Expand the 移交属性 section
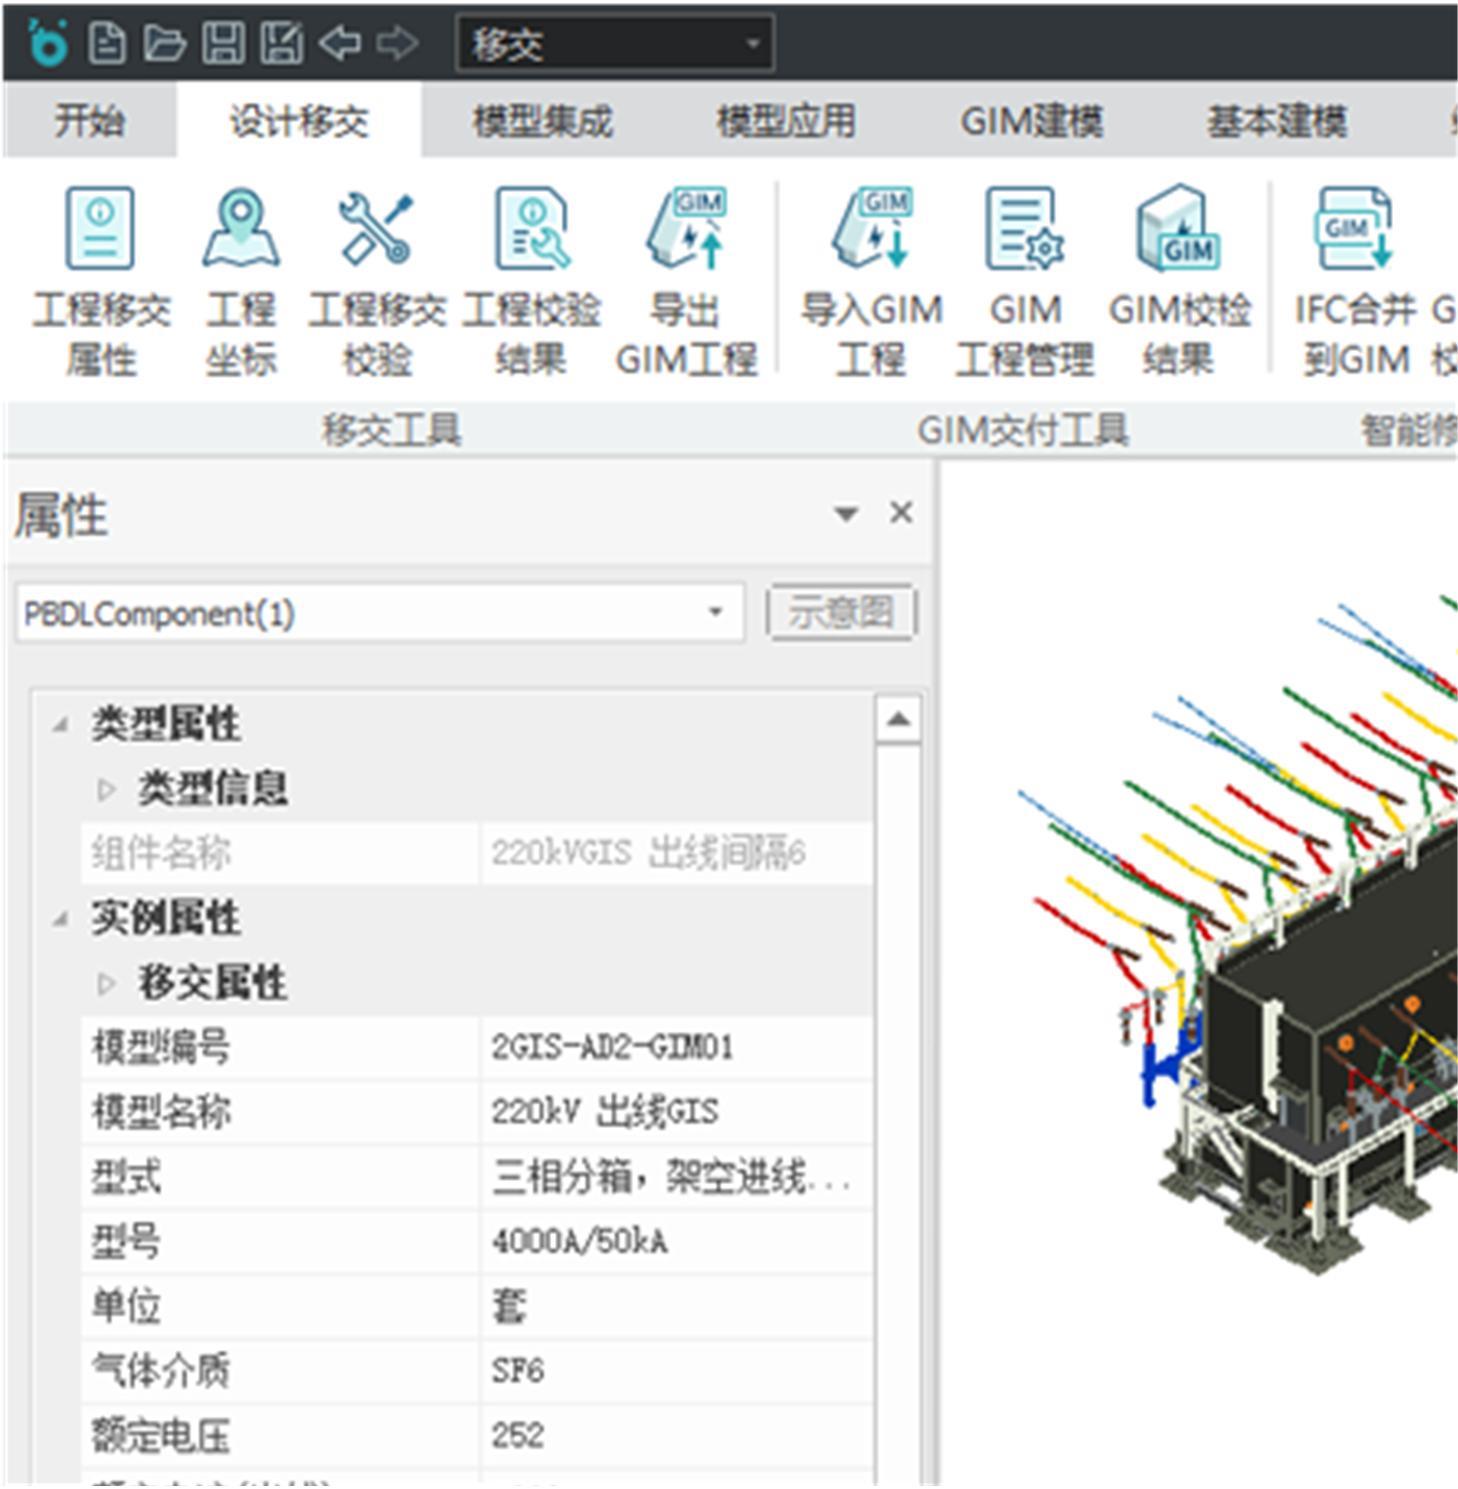Screen dimensions: 1458x1489 pos(106,983)
